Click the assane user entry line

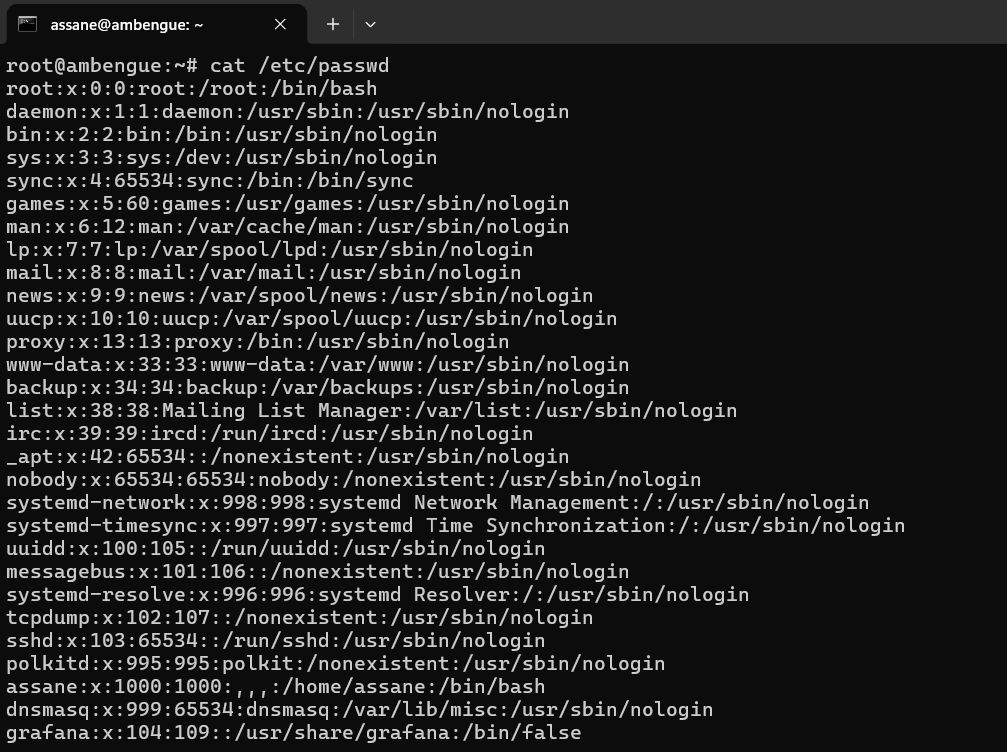tap(275, 687)
